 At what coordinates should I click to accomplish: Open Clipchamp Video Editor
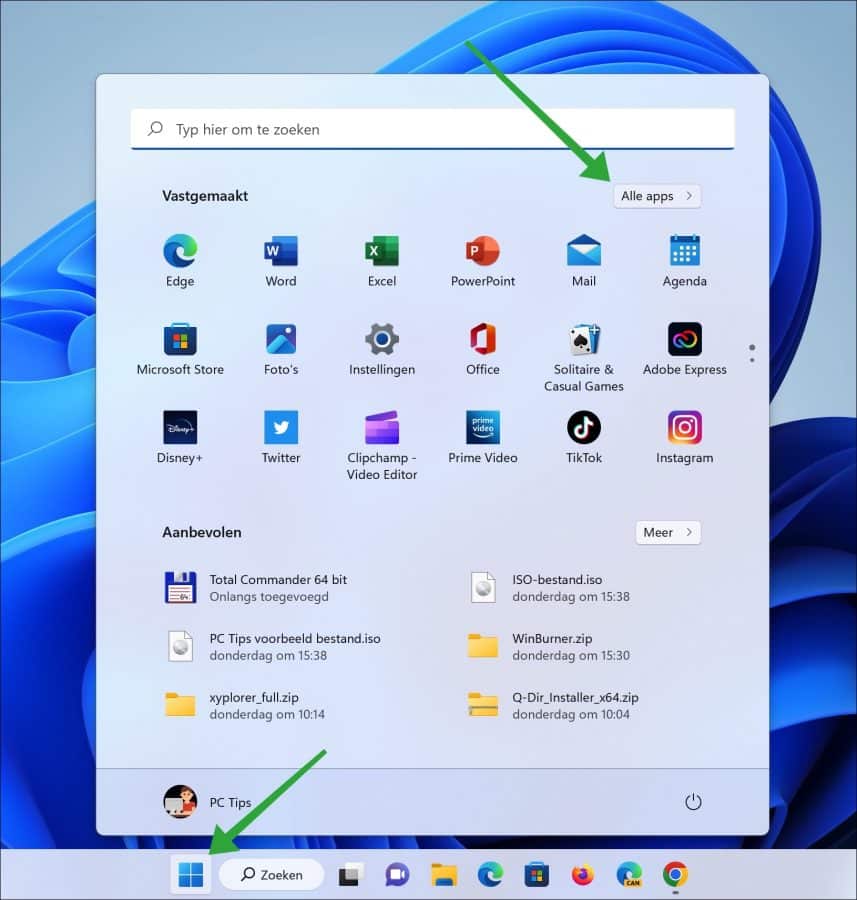click(382, 445)
